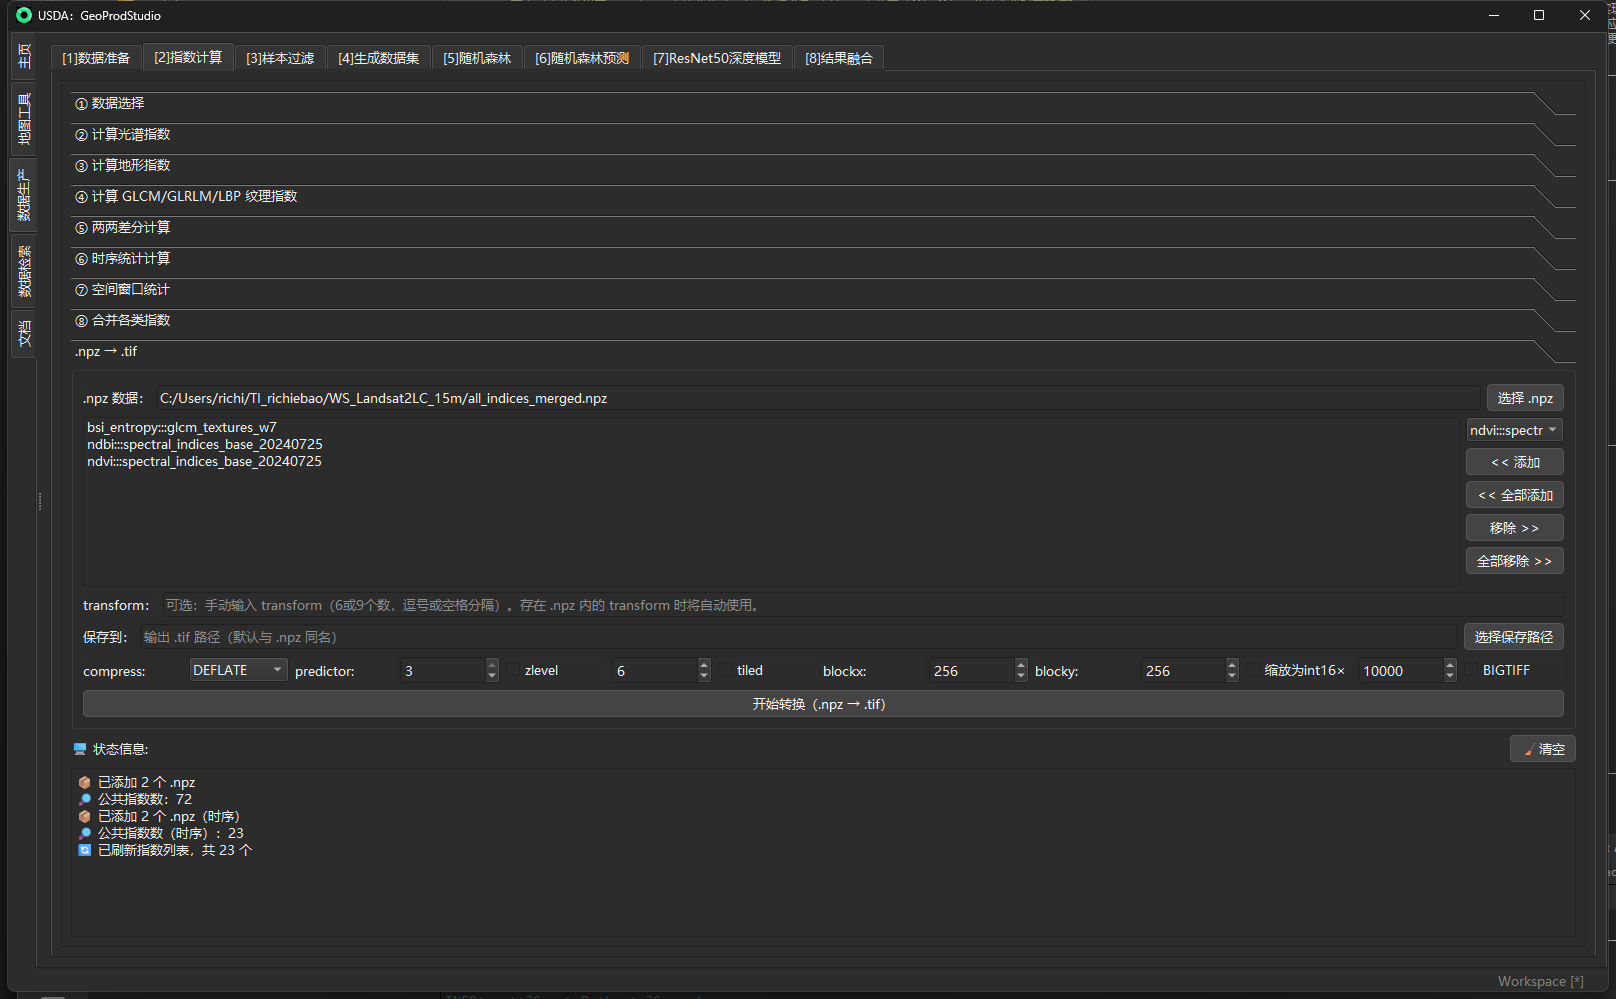Screen dimensions: 1616x999
Task: Enable the zlevel checkbox
Action: 514,670
